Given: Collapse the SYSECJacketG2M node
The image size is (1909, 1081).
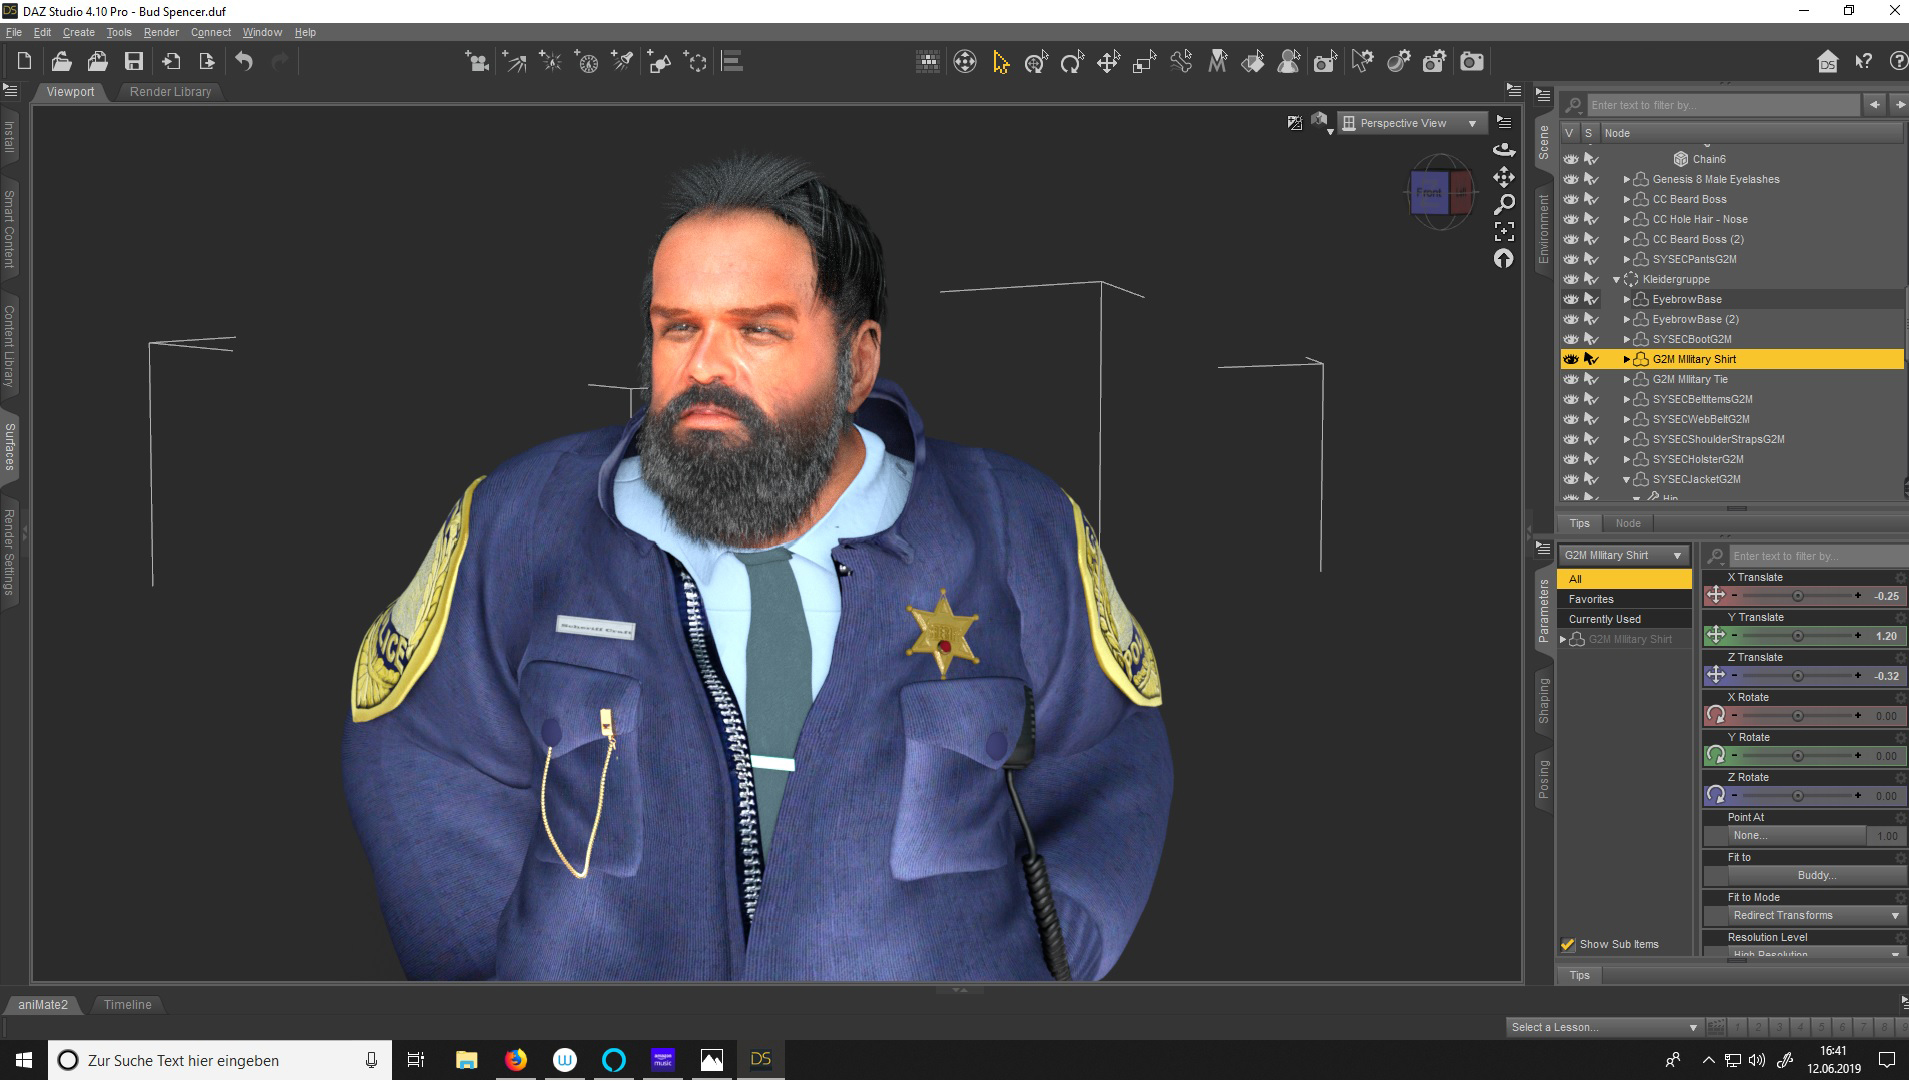Looking at the screenshot, I should pos(1626,479).
